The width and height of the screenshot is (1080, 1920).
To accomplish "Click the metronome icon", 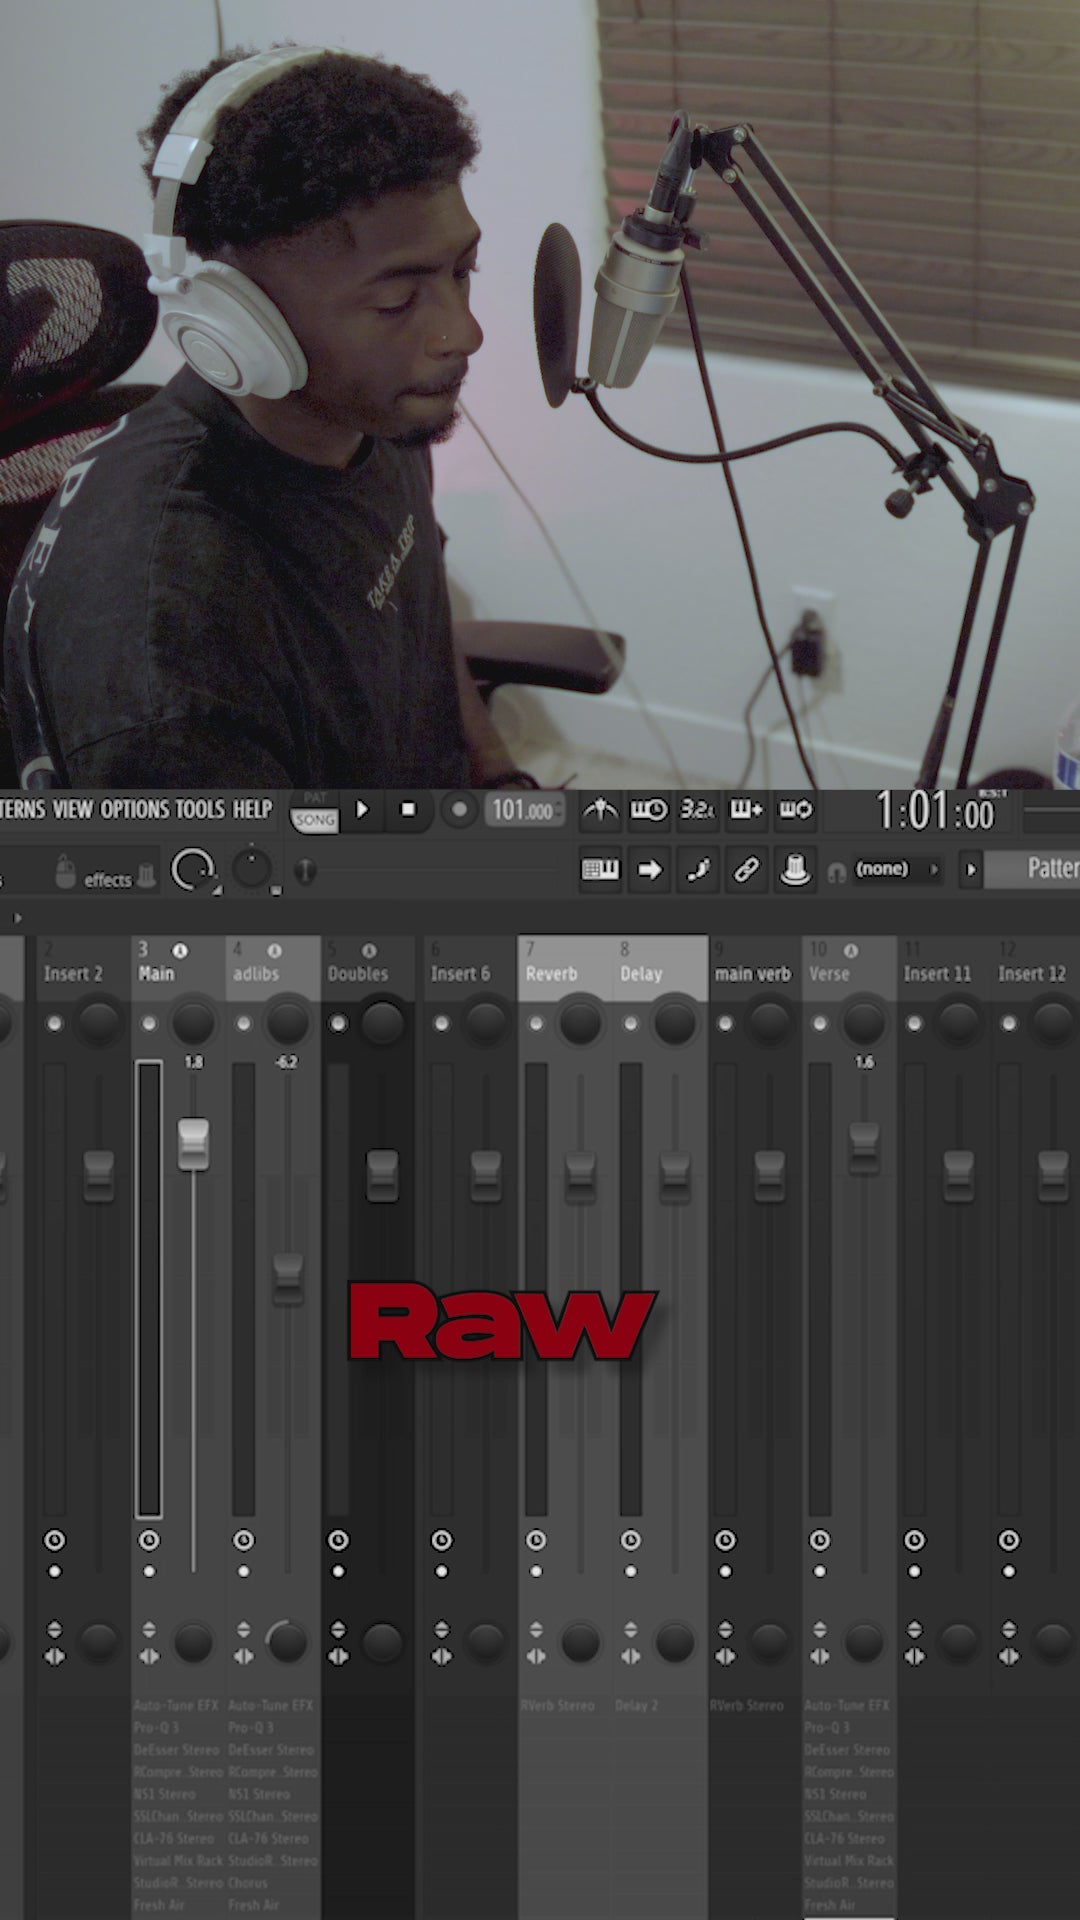I will 600,810.
